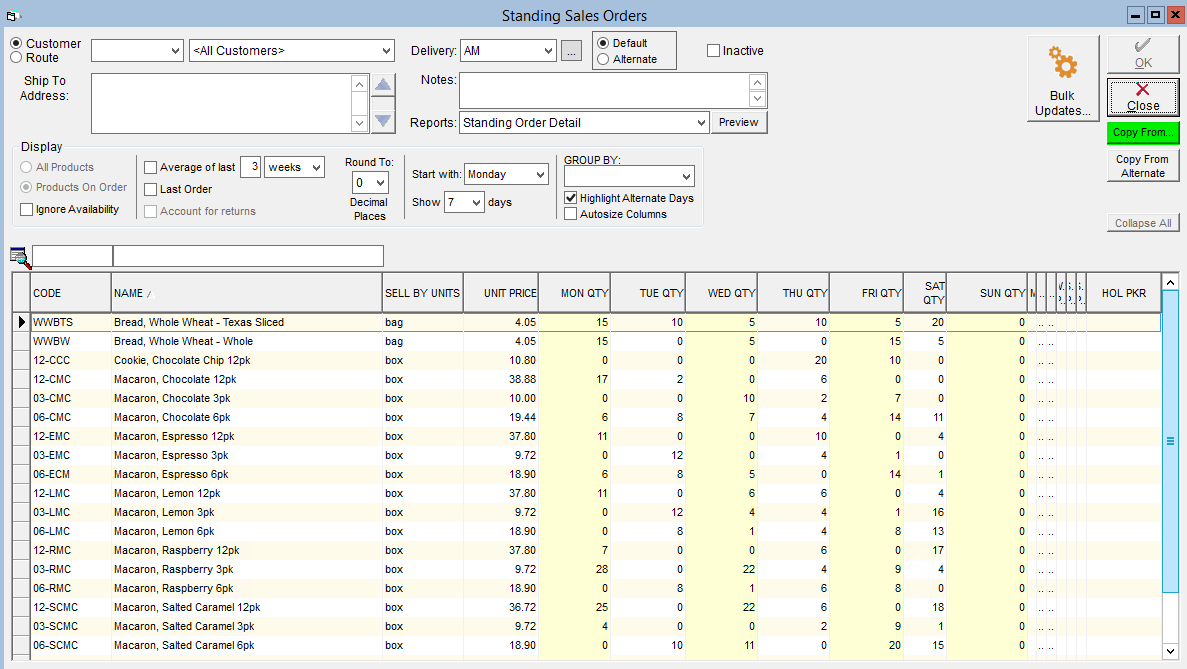The image size is (1187, 669).
Task: Click 'Macaron, Lemon 12pk' name cell
Action: (247, 493)
